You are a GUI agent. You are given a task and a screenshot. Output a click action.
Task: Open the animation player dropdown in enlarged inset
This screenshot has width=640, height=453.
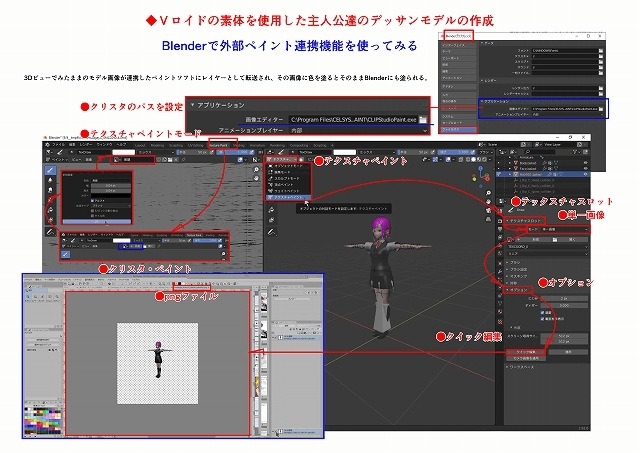pos(359,131)
